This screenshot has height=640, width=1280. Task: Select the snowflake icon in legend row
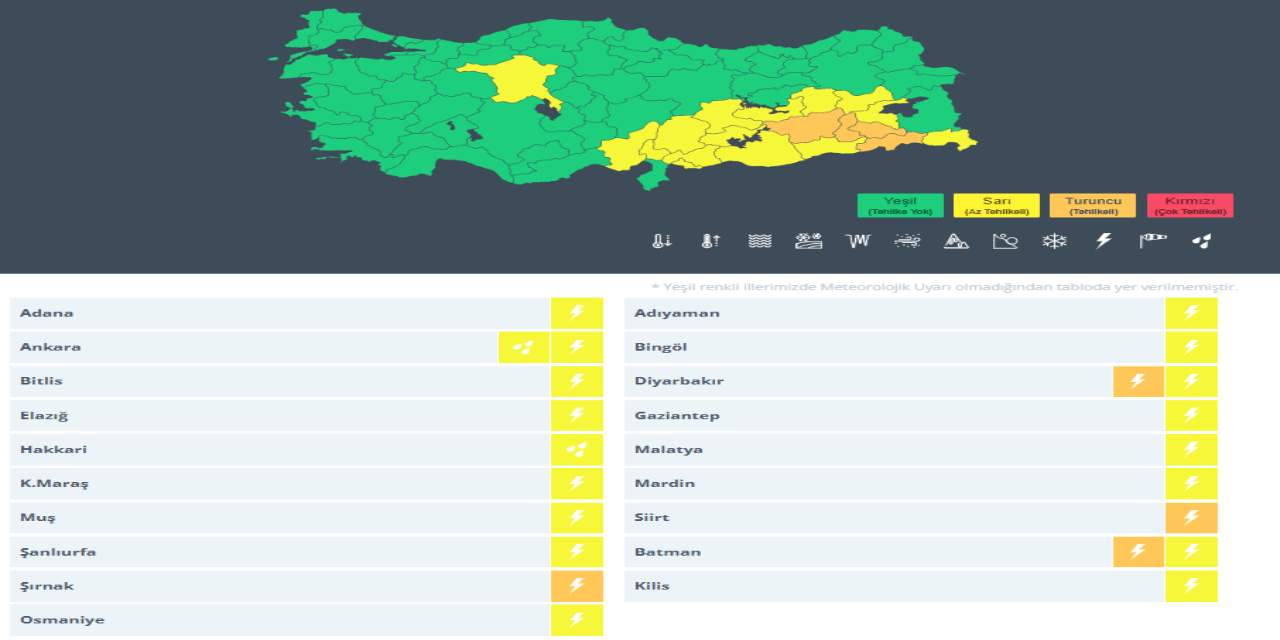click(x=1054, y=241)
